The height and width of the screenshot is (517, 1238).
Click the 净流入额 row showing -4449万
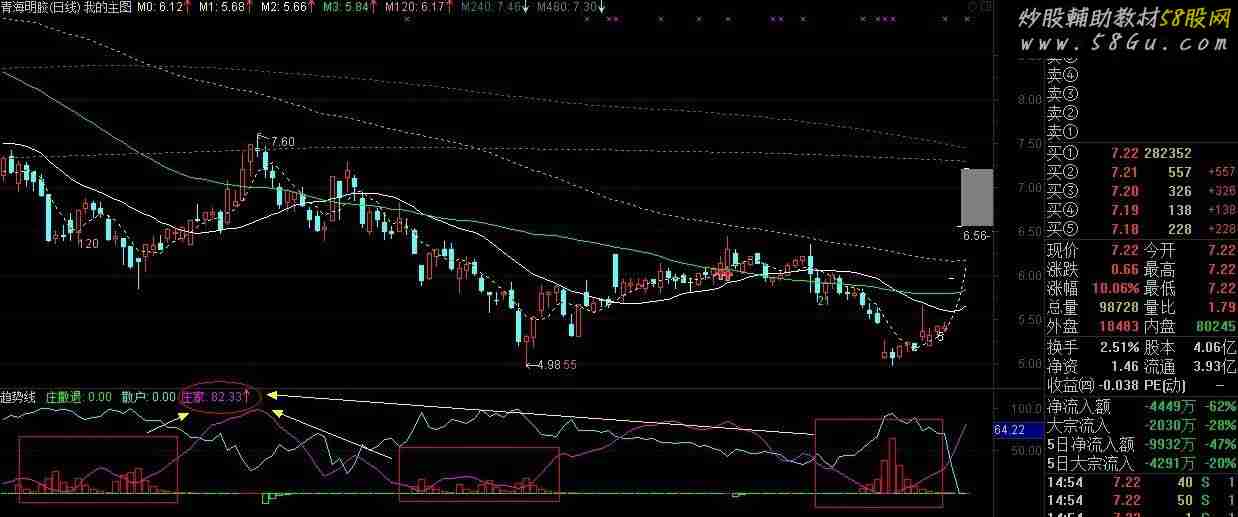pos(1141,407)
